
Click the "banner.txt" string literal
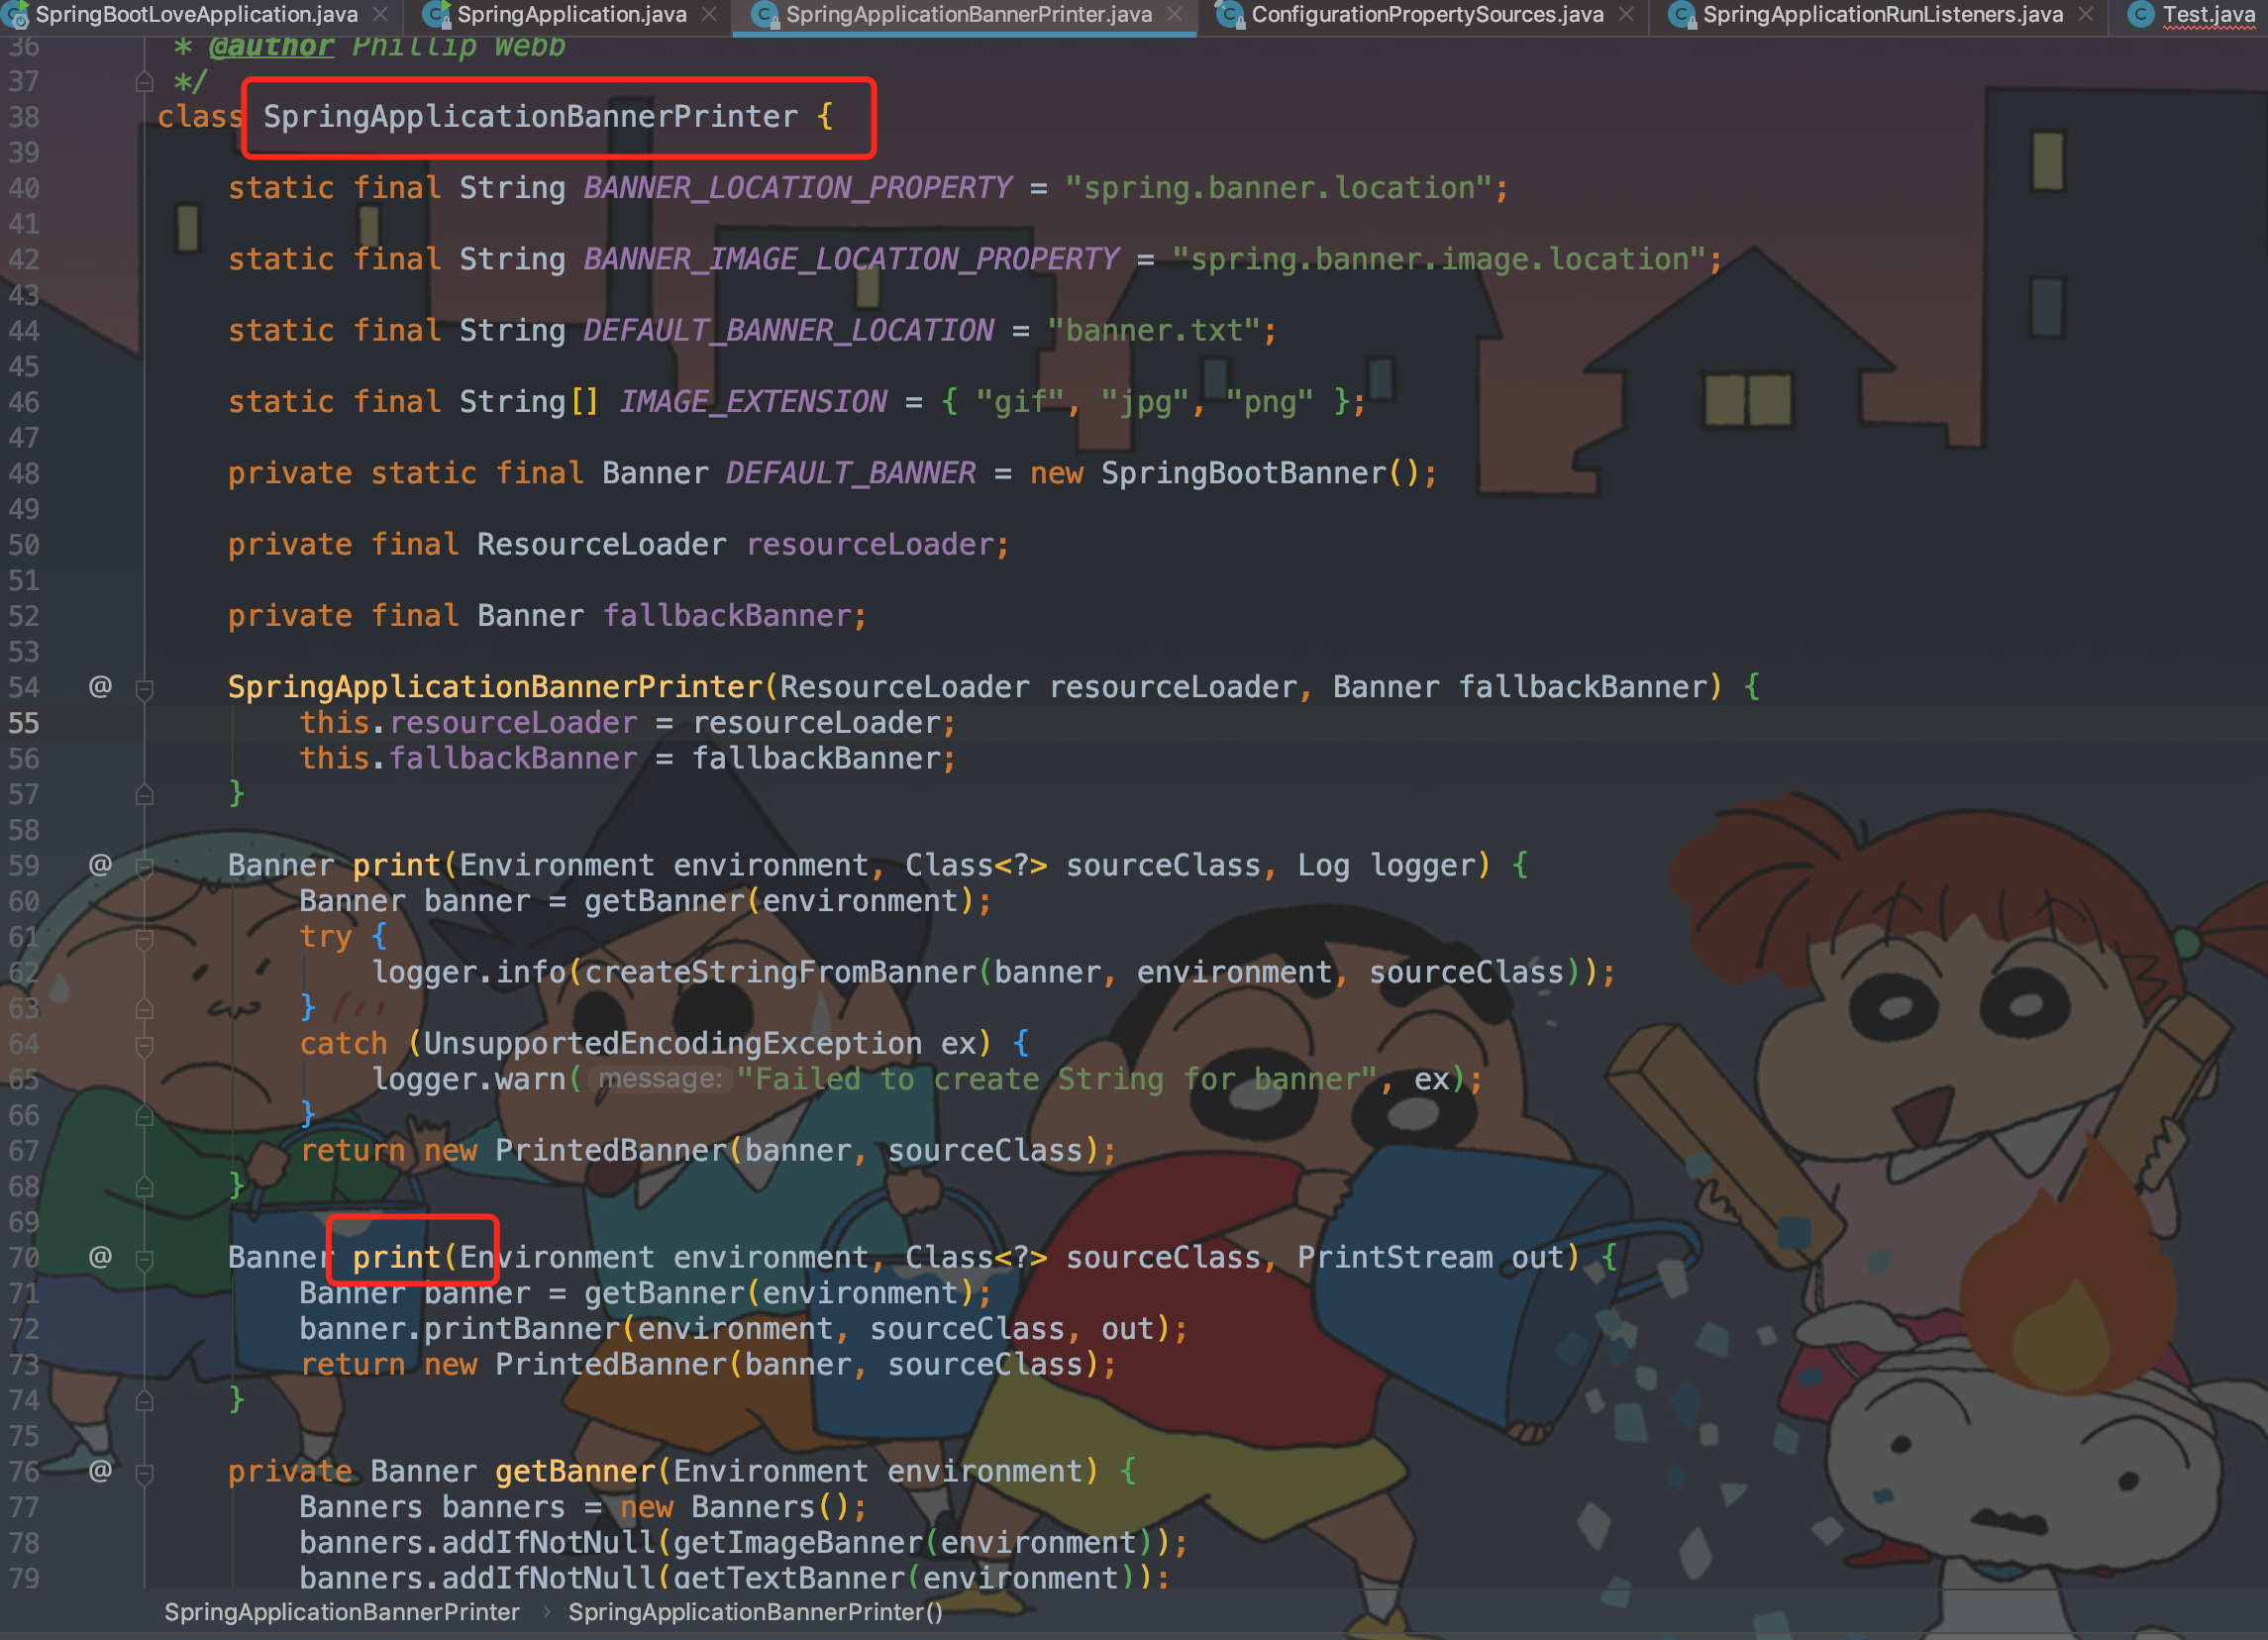click(x=1154, y=330)
